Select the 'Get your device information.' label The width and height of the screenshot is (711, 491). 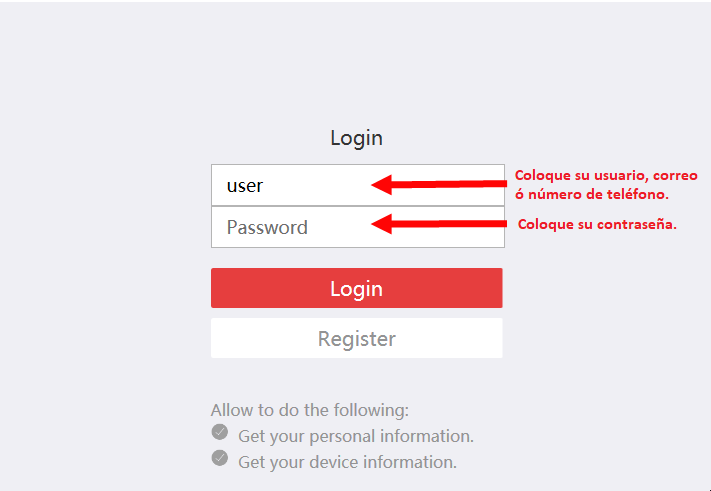pos(347,462)
